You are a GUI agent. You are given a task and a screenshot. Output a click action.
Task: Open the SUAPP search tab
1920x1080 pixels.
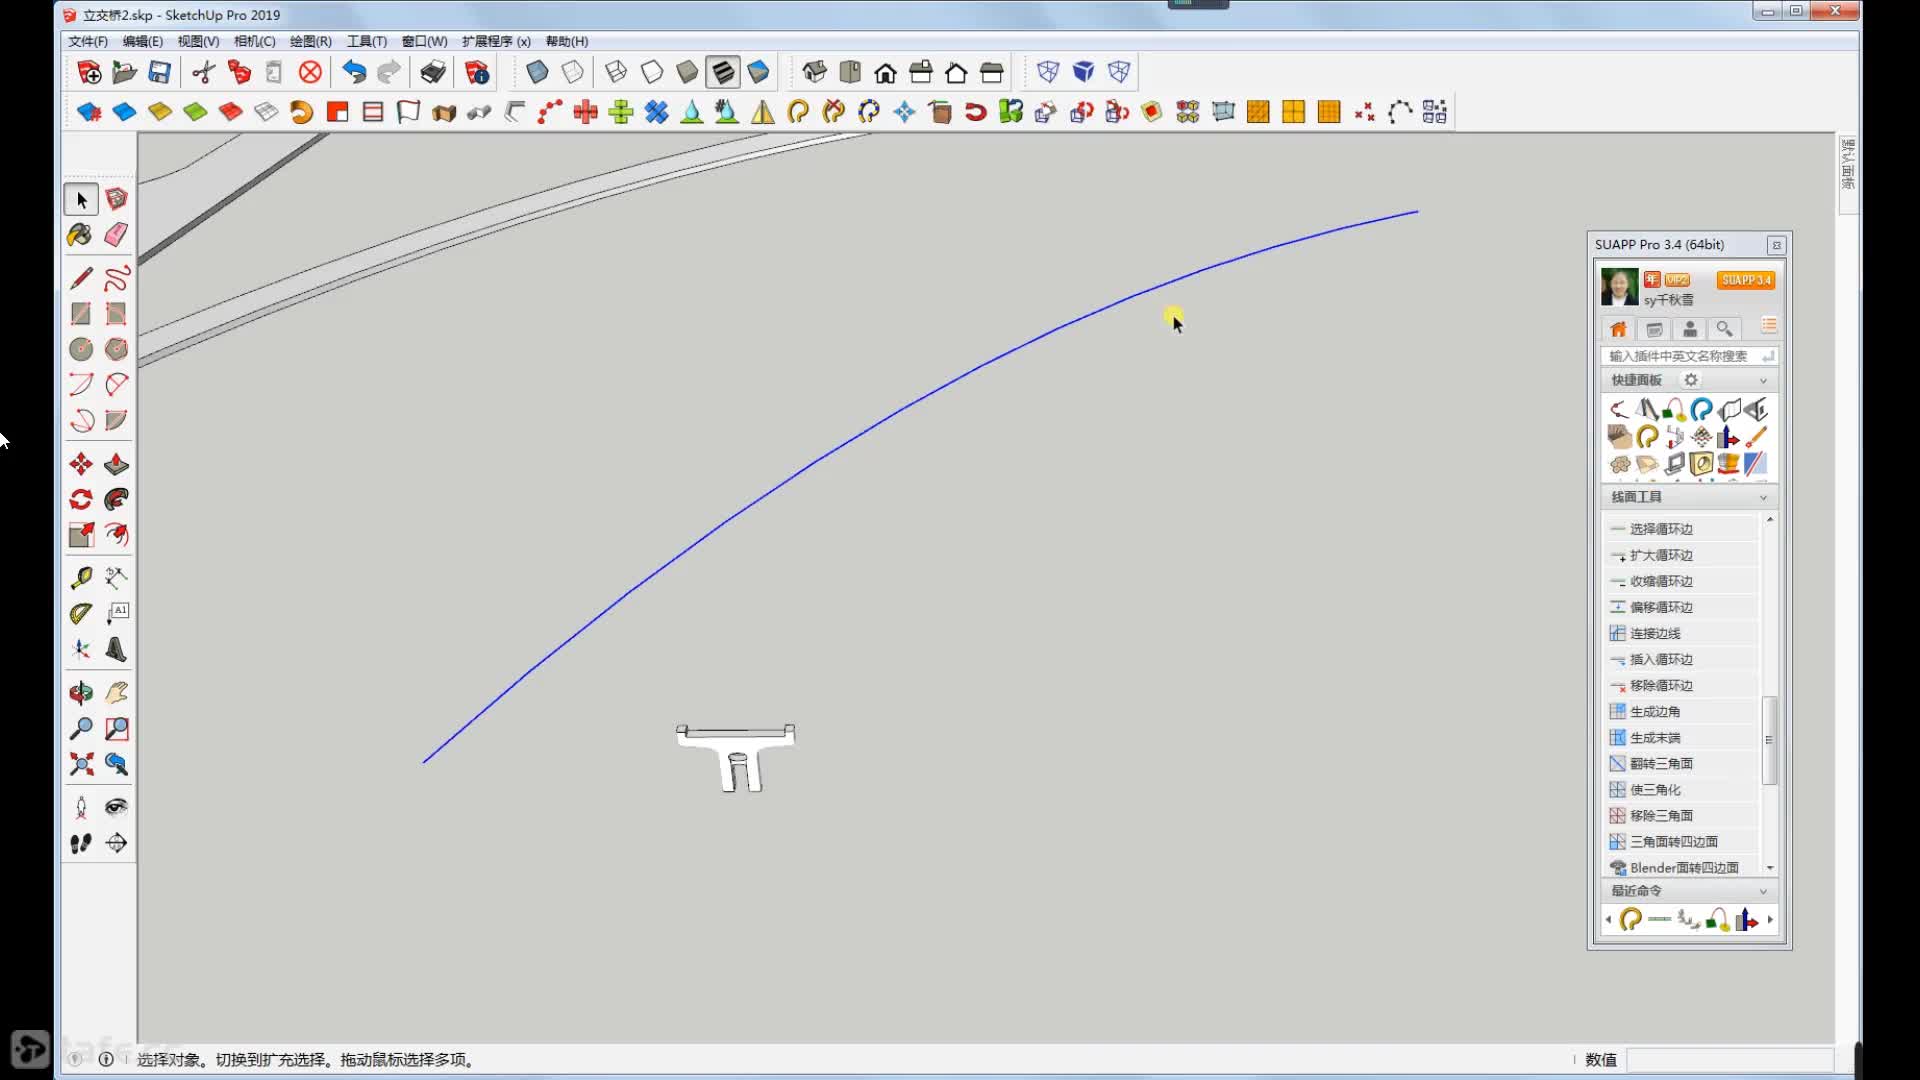pos(1724,329)
